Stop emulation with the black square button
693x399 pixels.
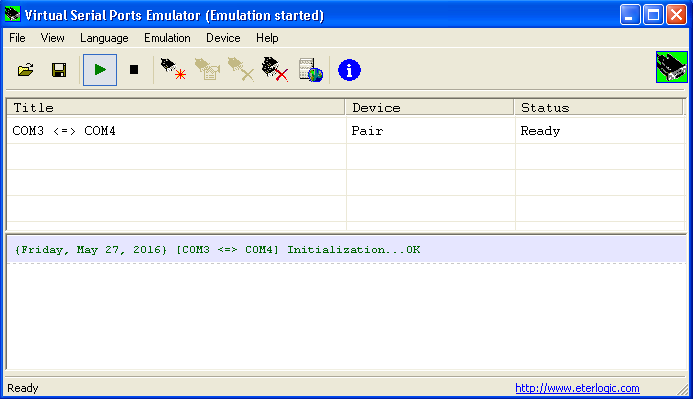click(x=134, y=70)
